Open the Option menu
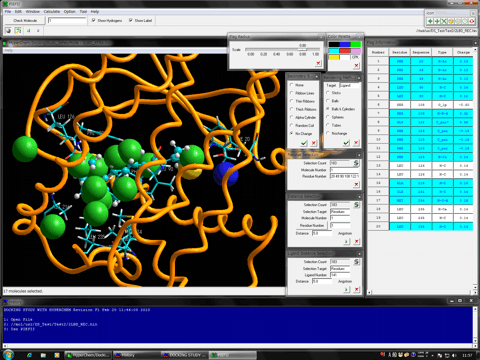Screen dimensions: 480x360 (70, 11)
